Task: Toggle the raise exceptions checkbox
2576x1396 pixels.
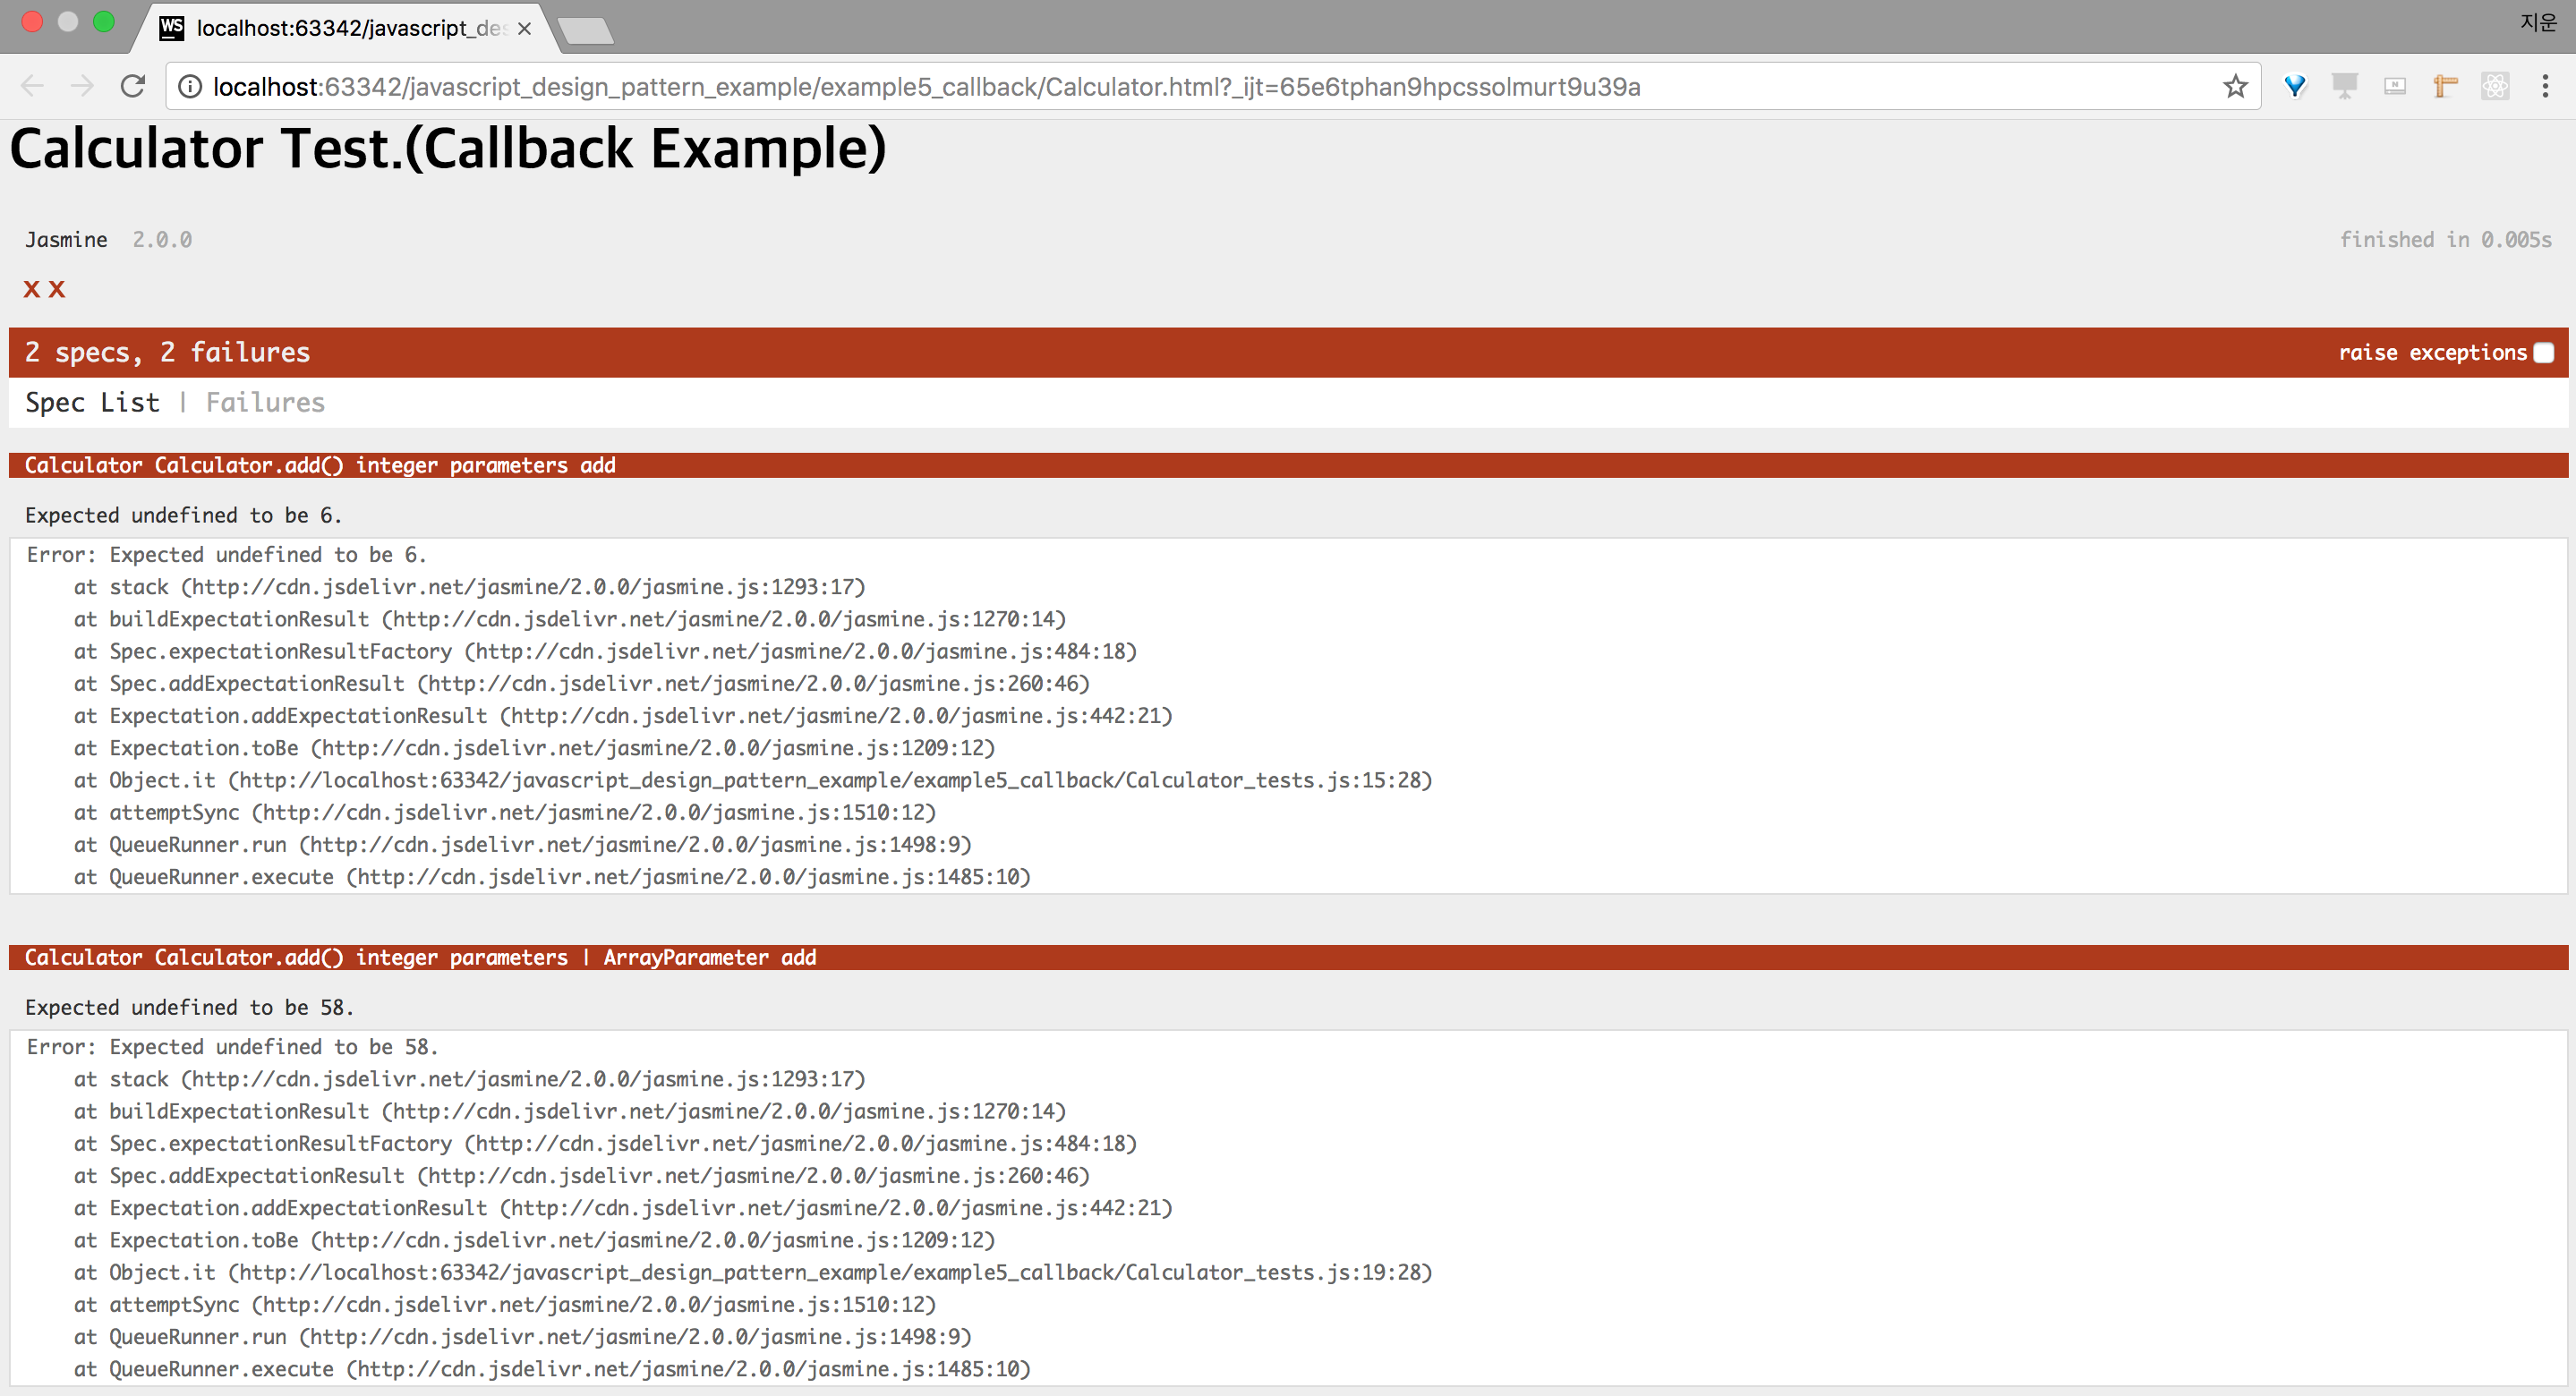Action: point(2544,352)
